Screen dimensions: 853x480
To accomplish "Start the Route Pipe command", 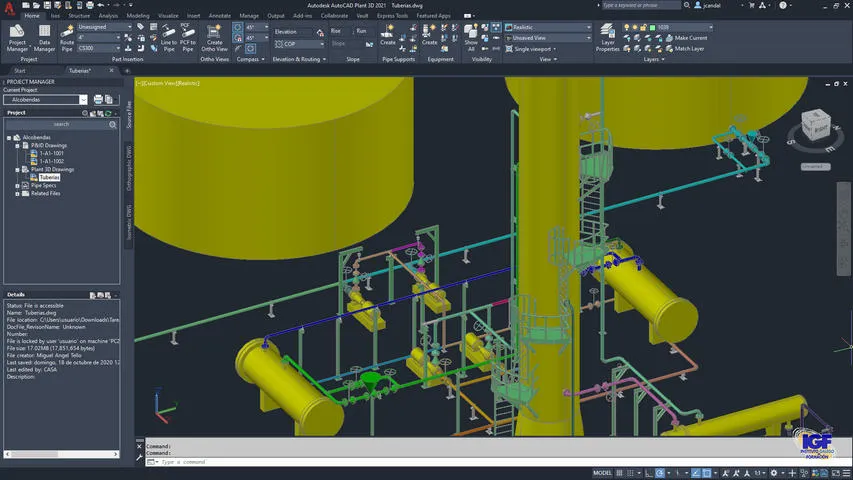I will click(67, 38).
